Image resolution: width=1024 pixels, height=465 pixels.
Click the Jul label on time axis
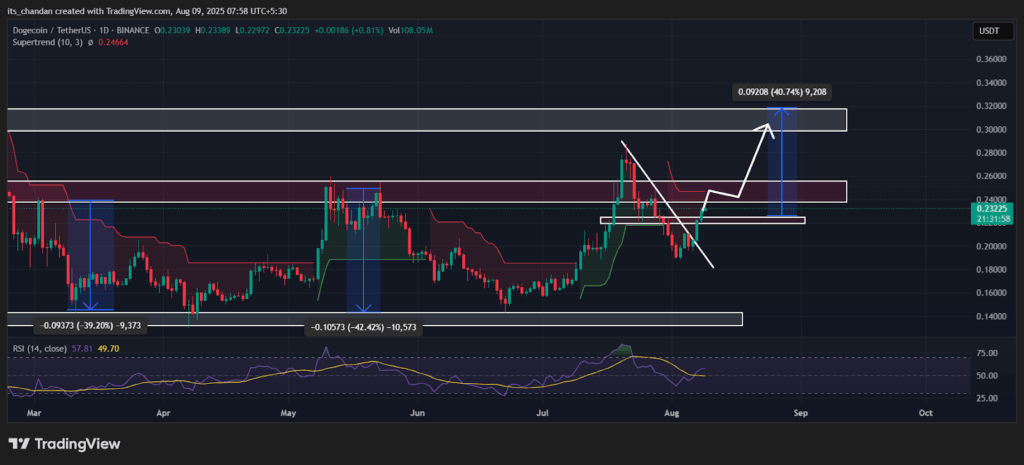coord(543,413)
